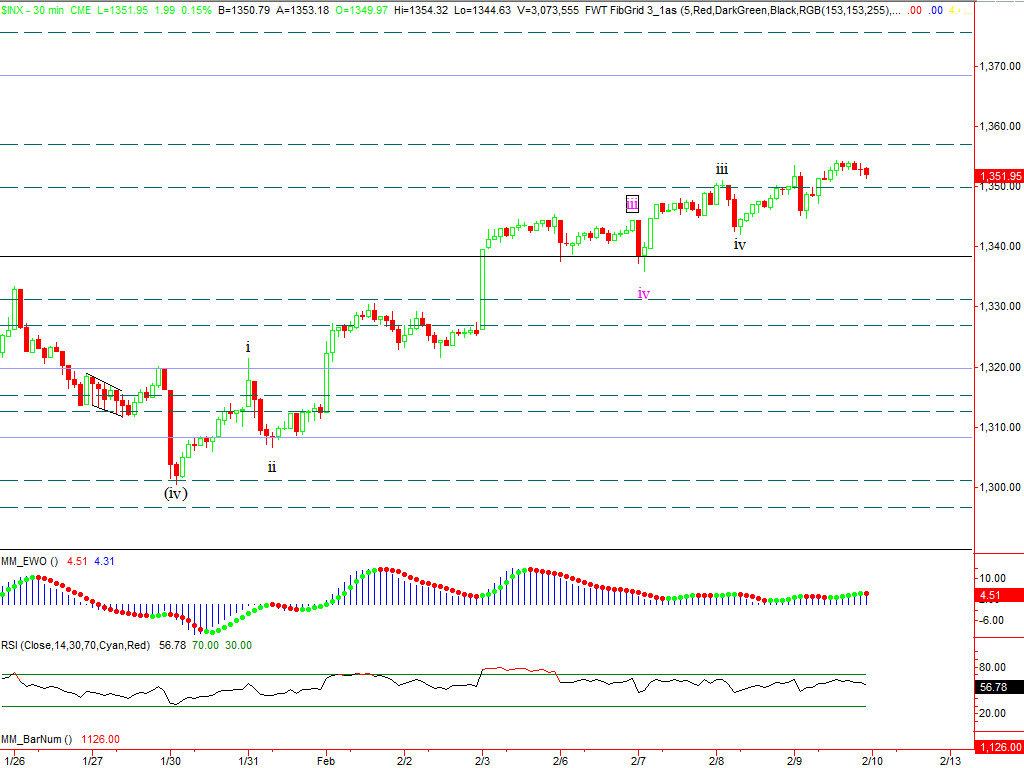Click the 1,340.00 price axis label
Image resolution: width=1024 pixels, height=768 pixels.
point(1000,246)
